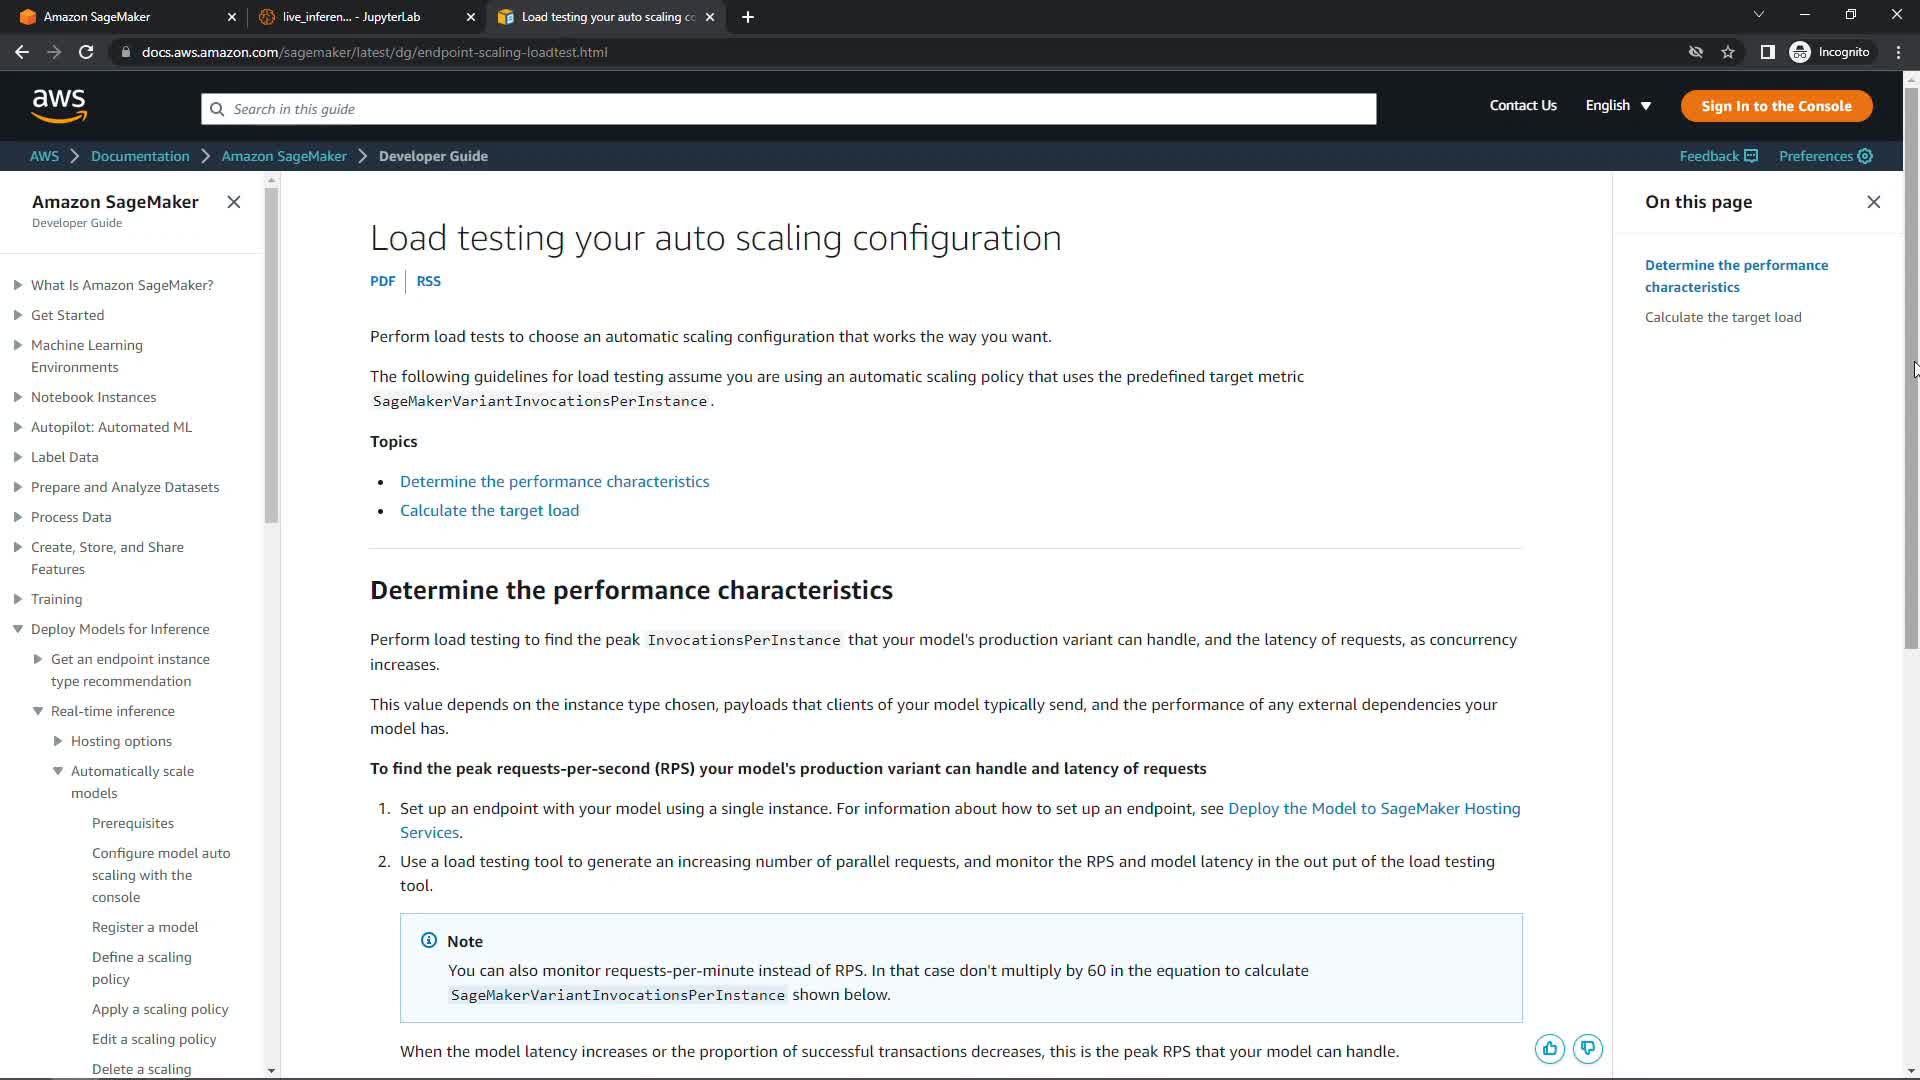Reload the current page
The width and height of the screenshot is (1920, 1080).
tap(86, 52)
